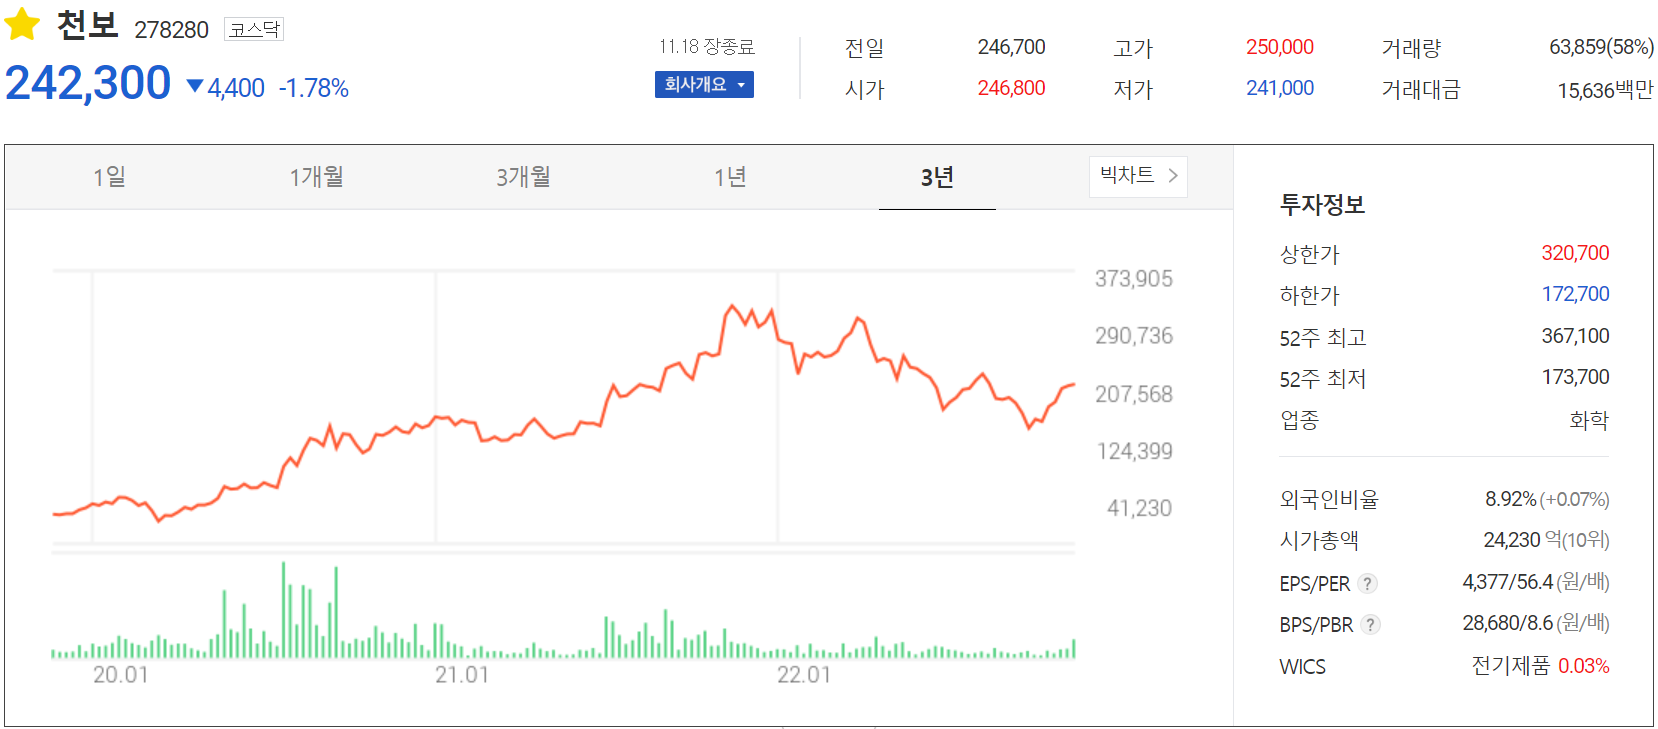
Task: Click the chart axis label 124,399
Action: pos(1134,451)
